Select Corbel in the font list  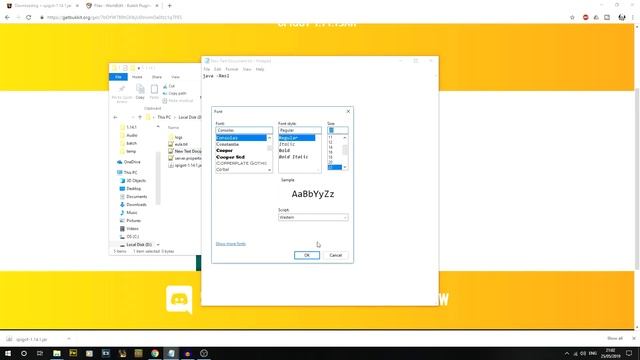point(222,169)
